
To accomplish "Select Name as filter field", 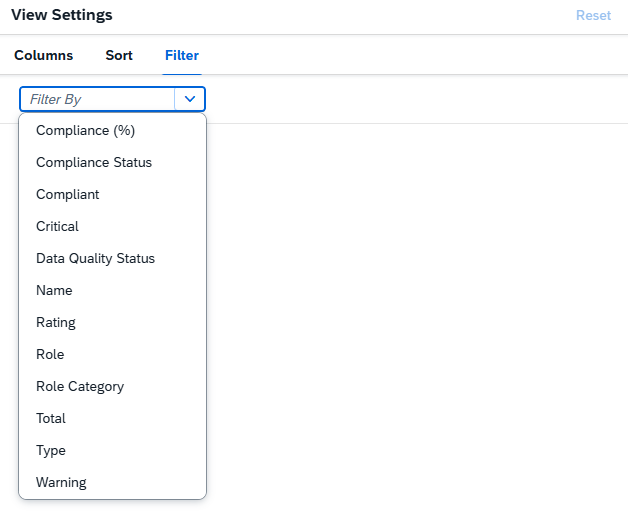I will [x=54, y=290].
